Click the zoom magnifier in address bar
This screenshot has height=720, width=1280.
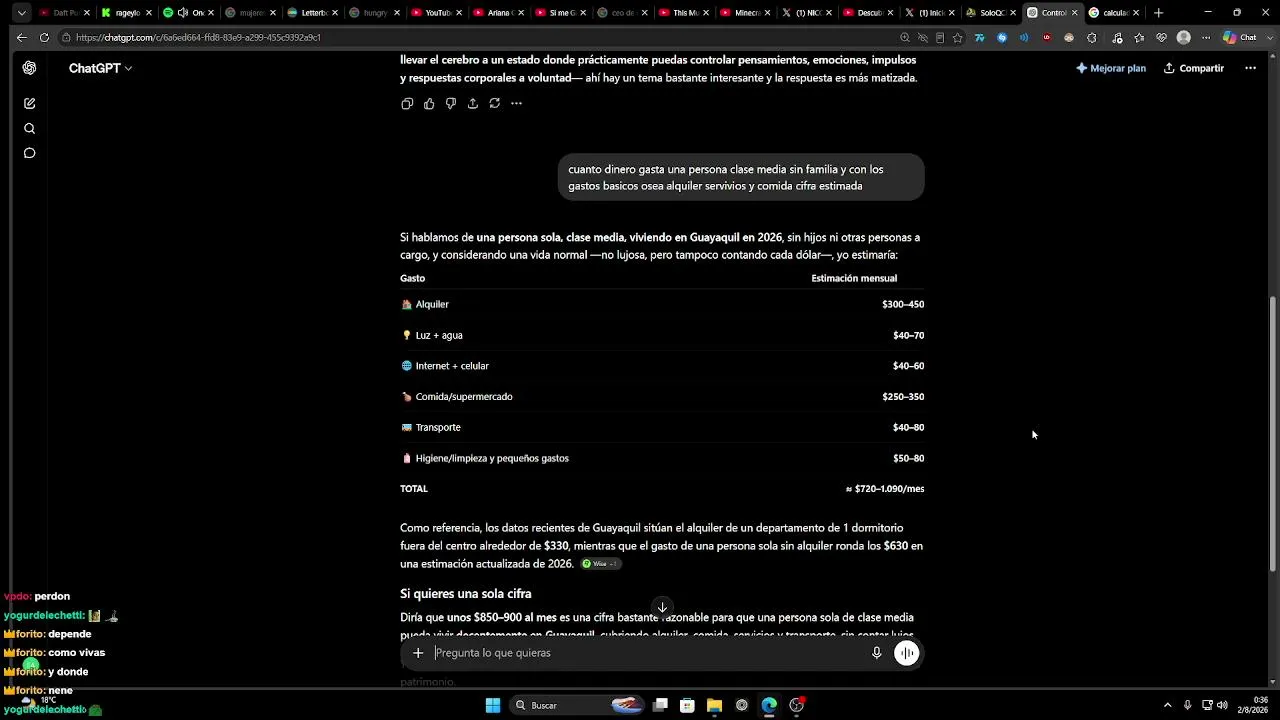(905, 37)
